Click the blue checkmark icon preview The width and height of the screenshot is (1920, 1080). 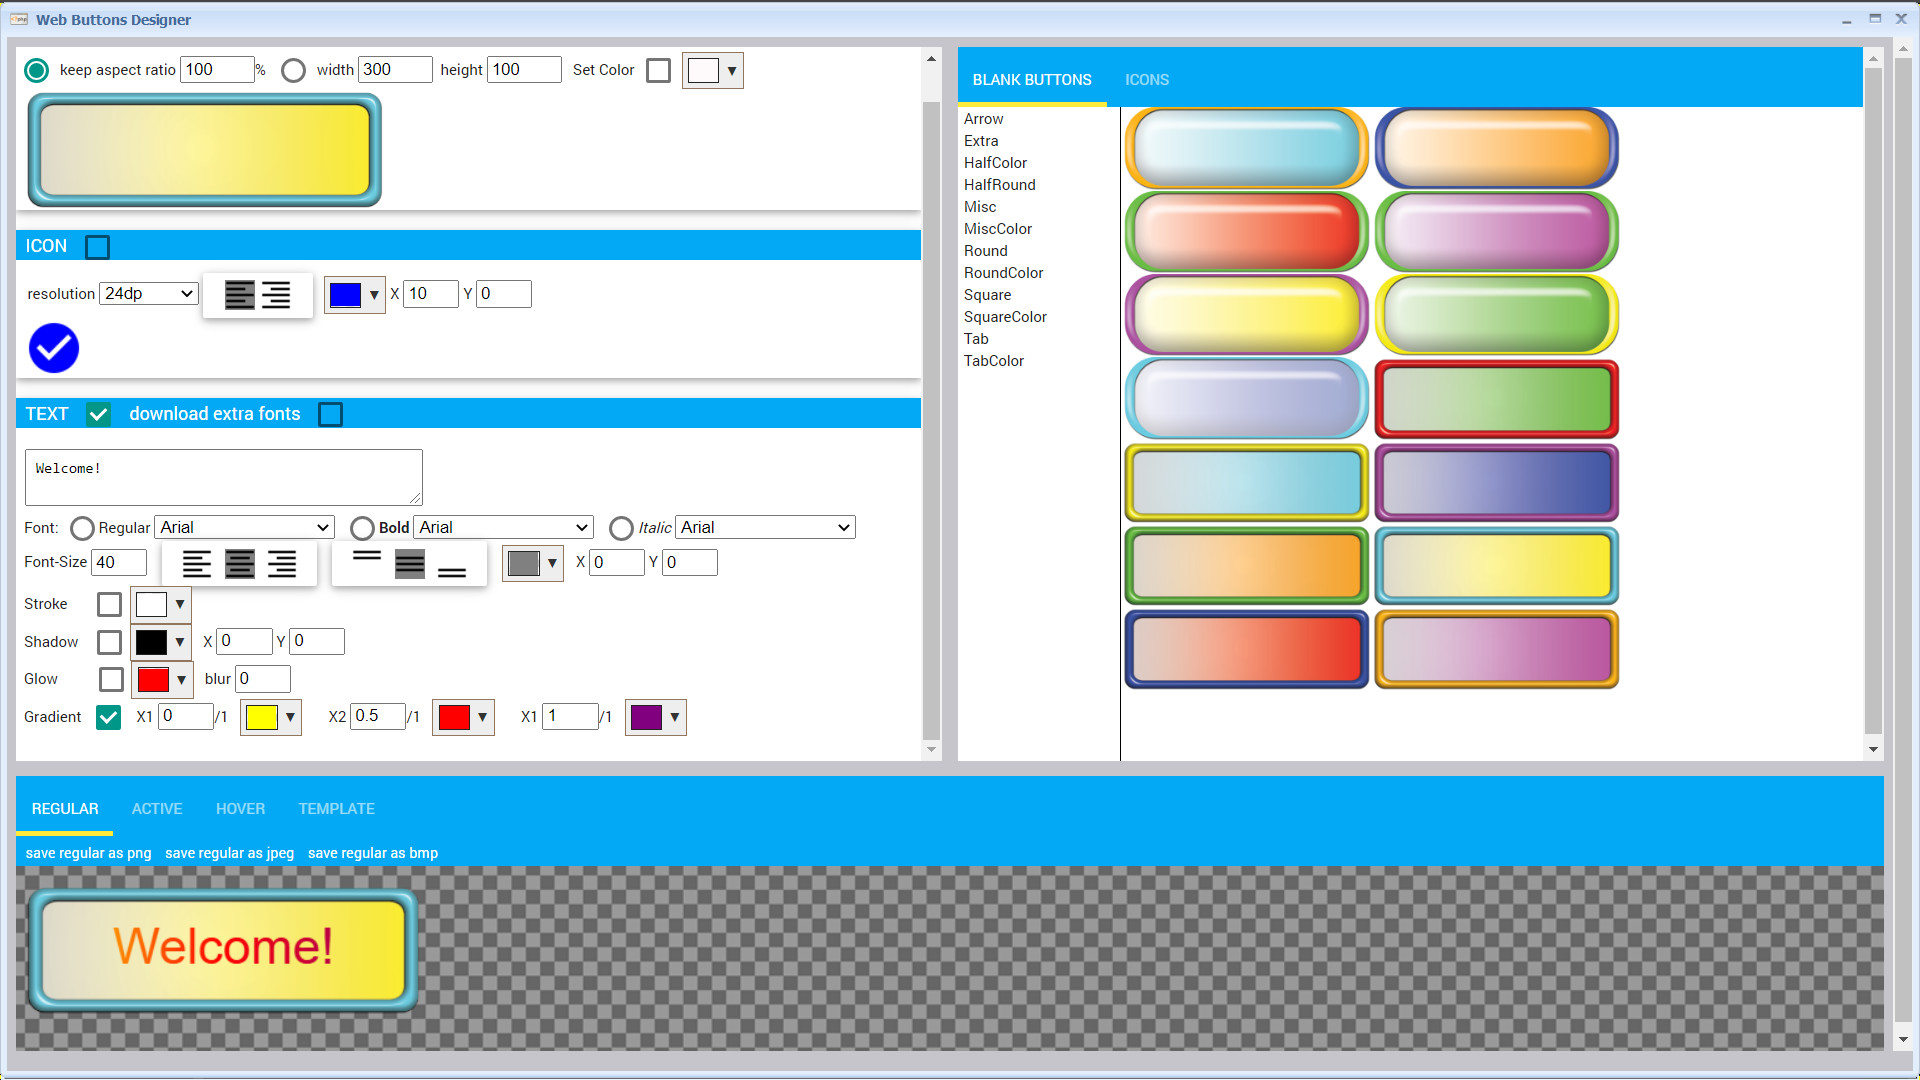click(x=53, y=348)
